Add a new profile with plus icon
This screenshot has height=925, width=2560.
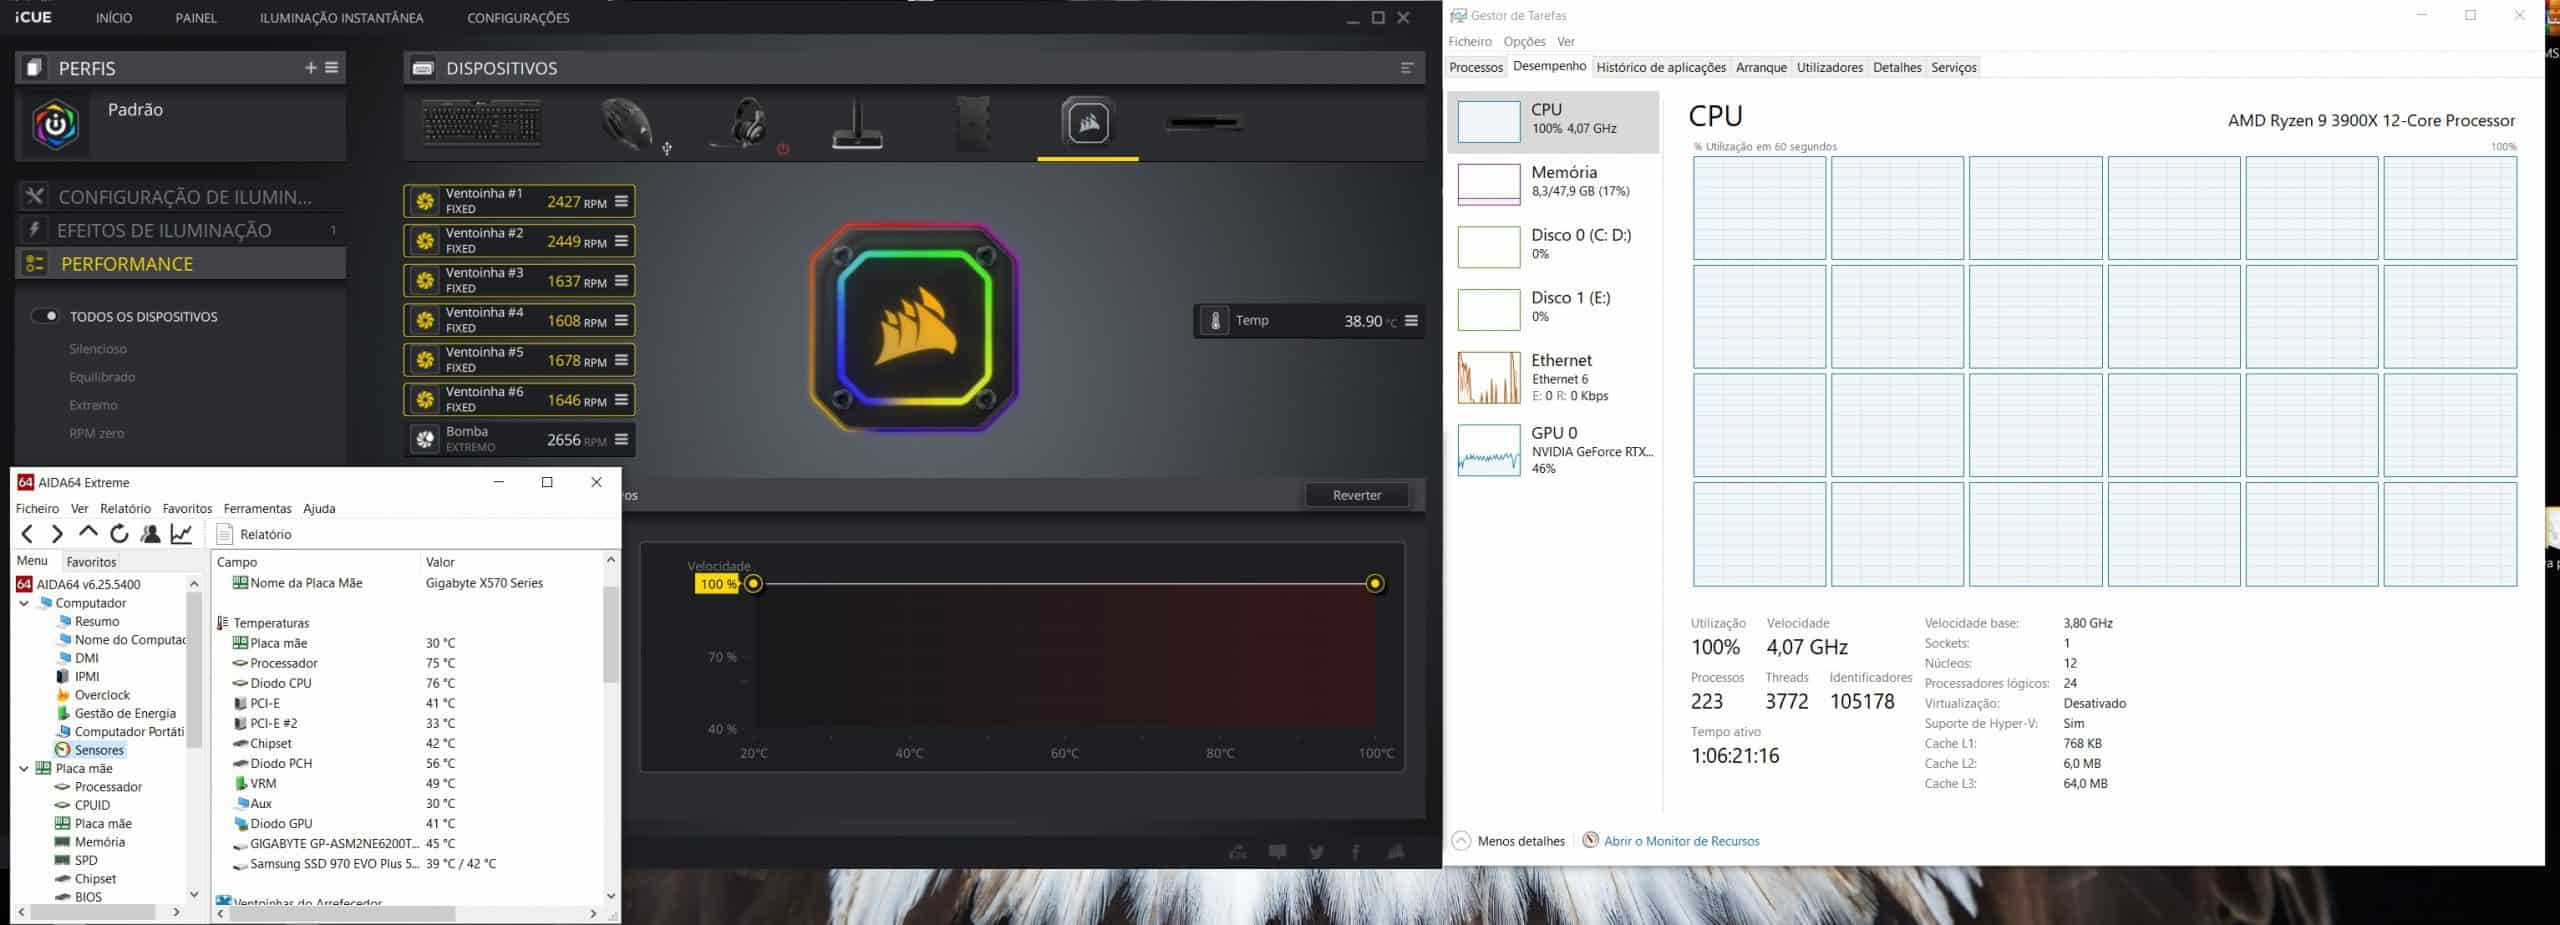(x=310, y=68)
